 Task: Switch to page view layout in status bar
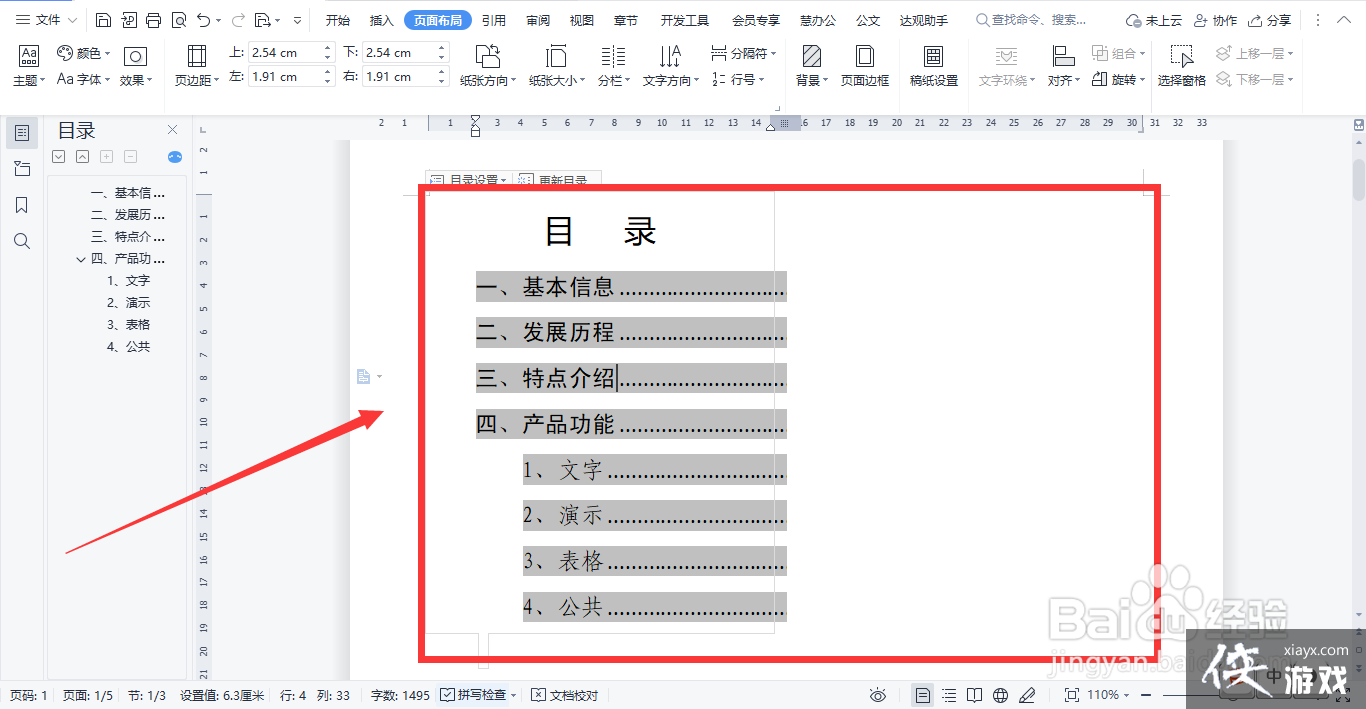[x=923, y=695]
